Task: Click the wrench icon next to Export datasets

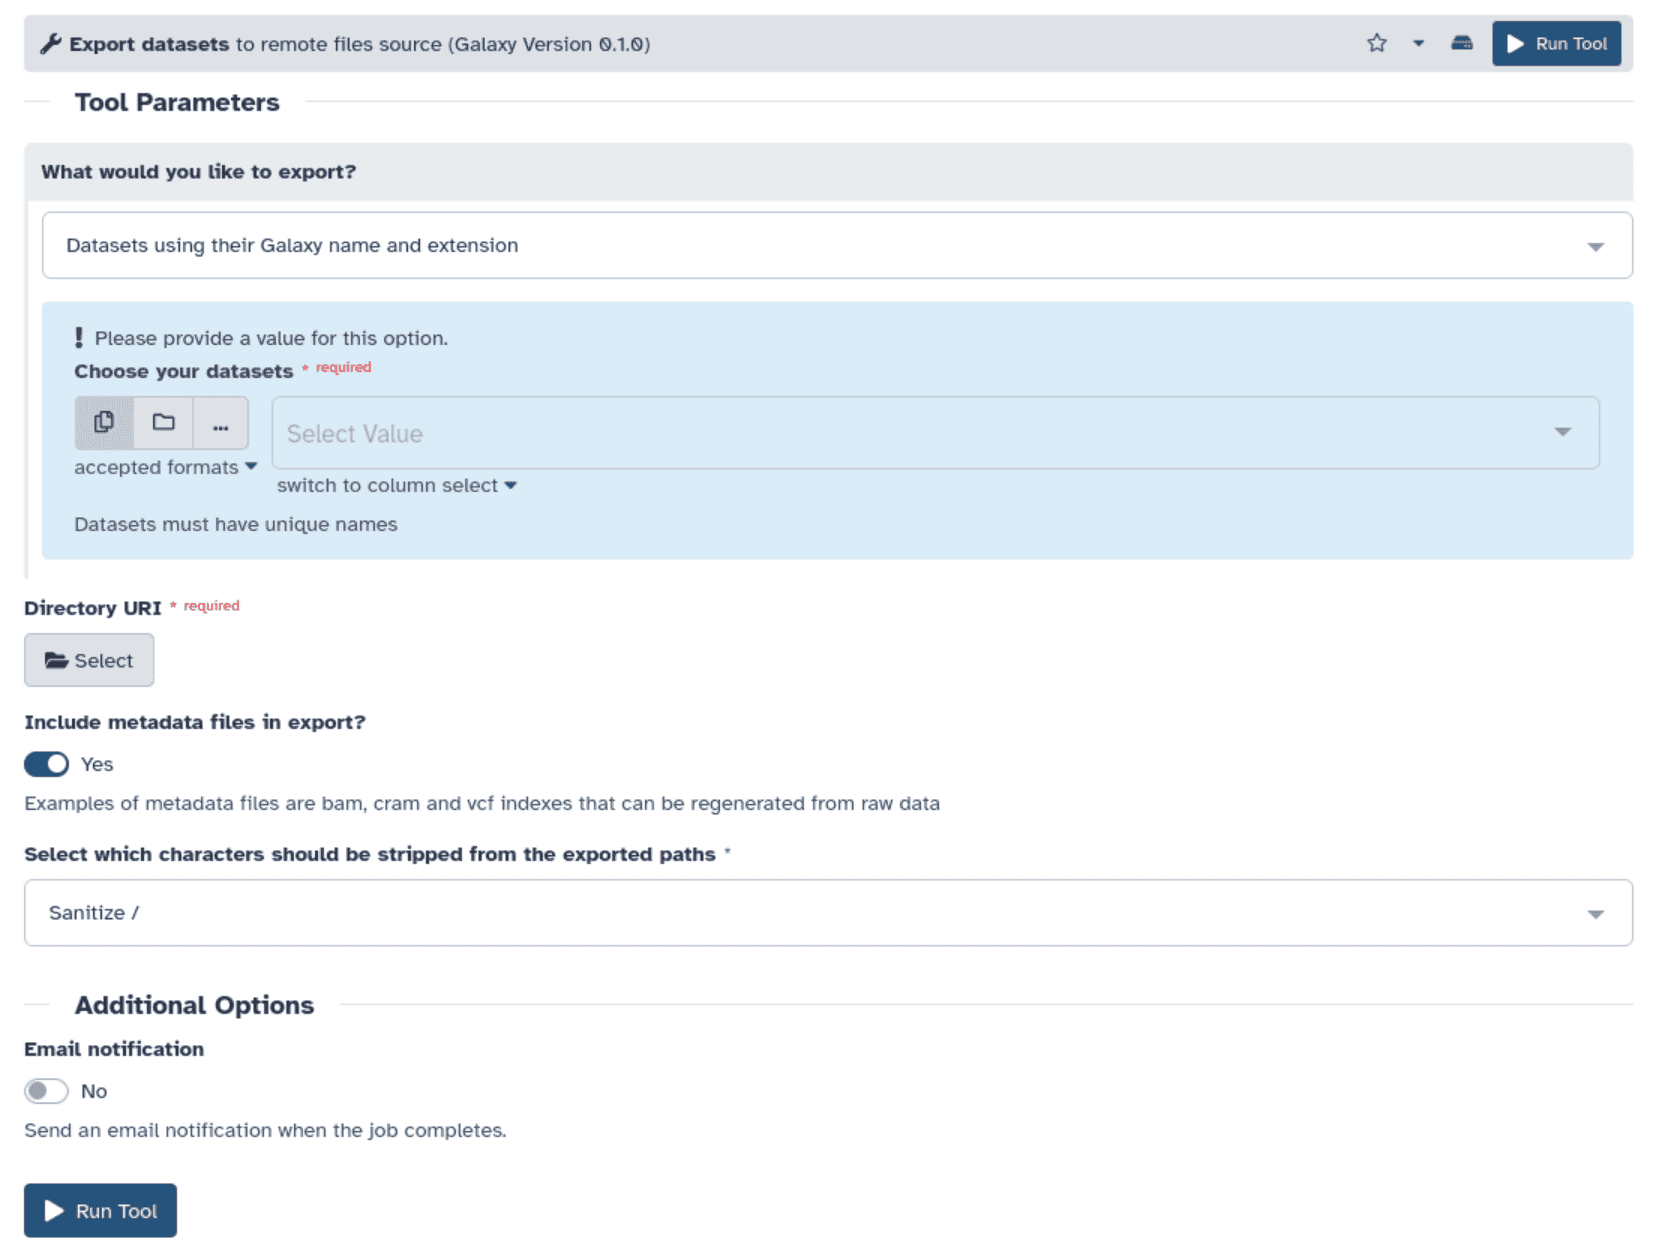Action: (48, 43)
